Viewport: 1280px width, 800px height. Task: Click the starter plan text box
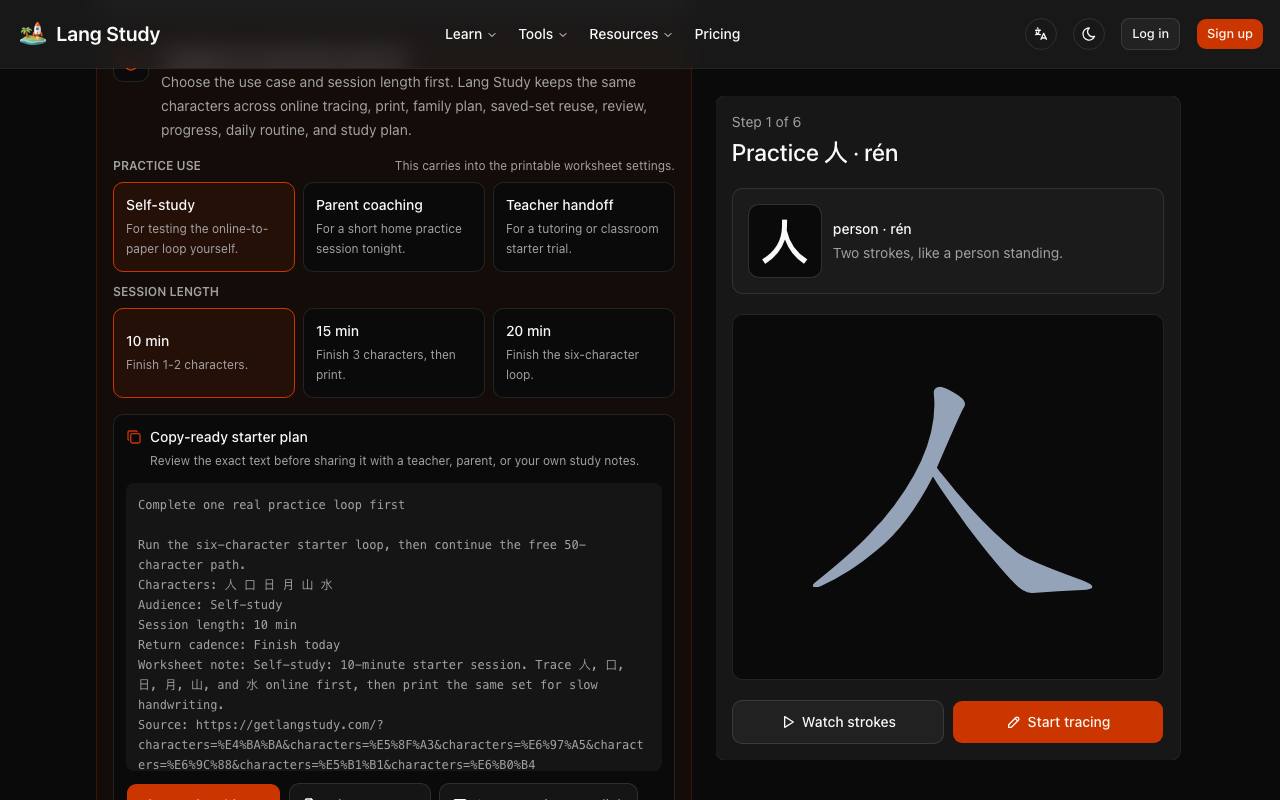click(x=394, y=627)
